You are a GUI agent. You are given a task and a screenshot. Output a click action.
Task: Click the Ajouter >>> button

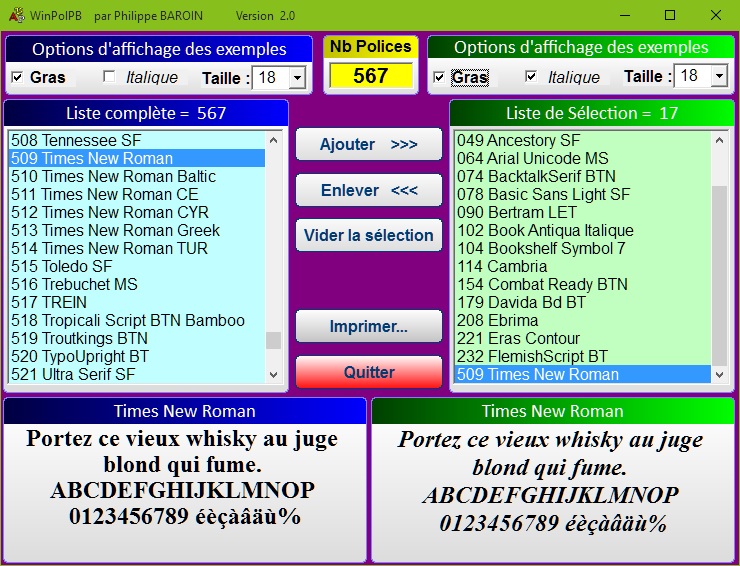click(368, 144)
